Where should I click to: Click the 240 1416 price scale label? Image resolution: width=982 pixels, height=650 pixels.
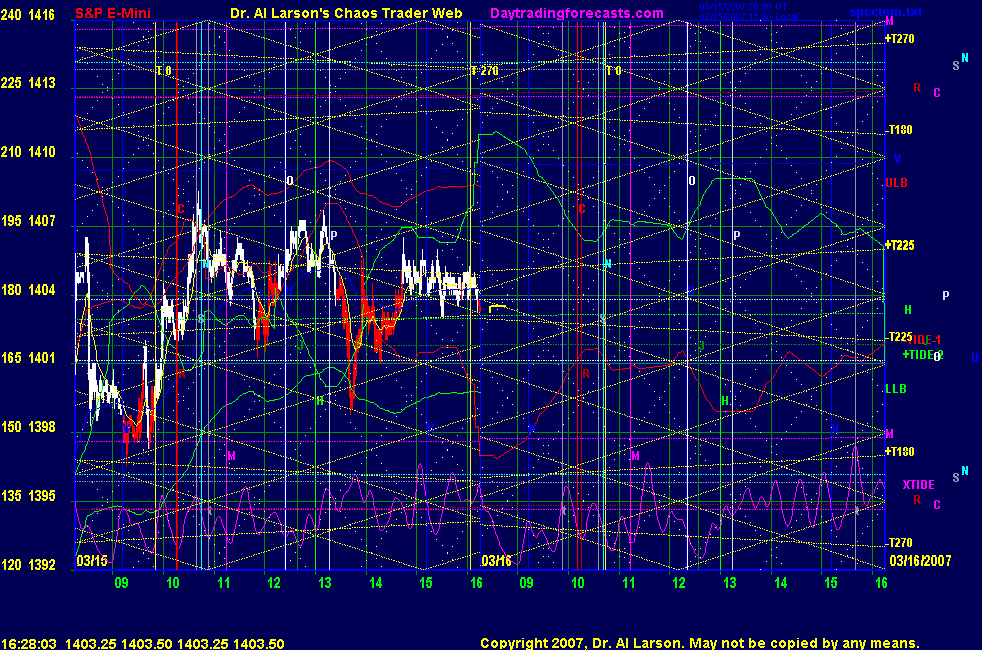click(28, 14)
